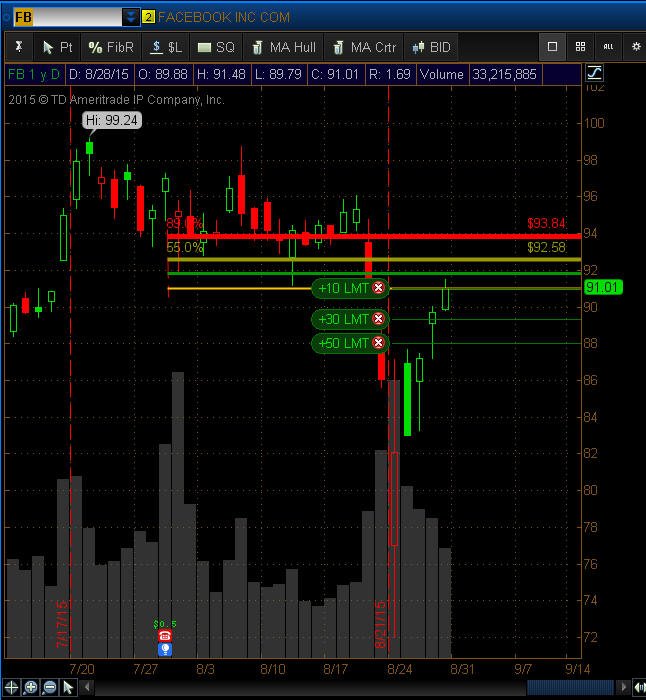Add the MA Crtr study
646x700 pixels.
point(364,47)
